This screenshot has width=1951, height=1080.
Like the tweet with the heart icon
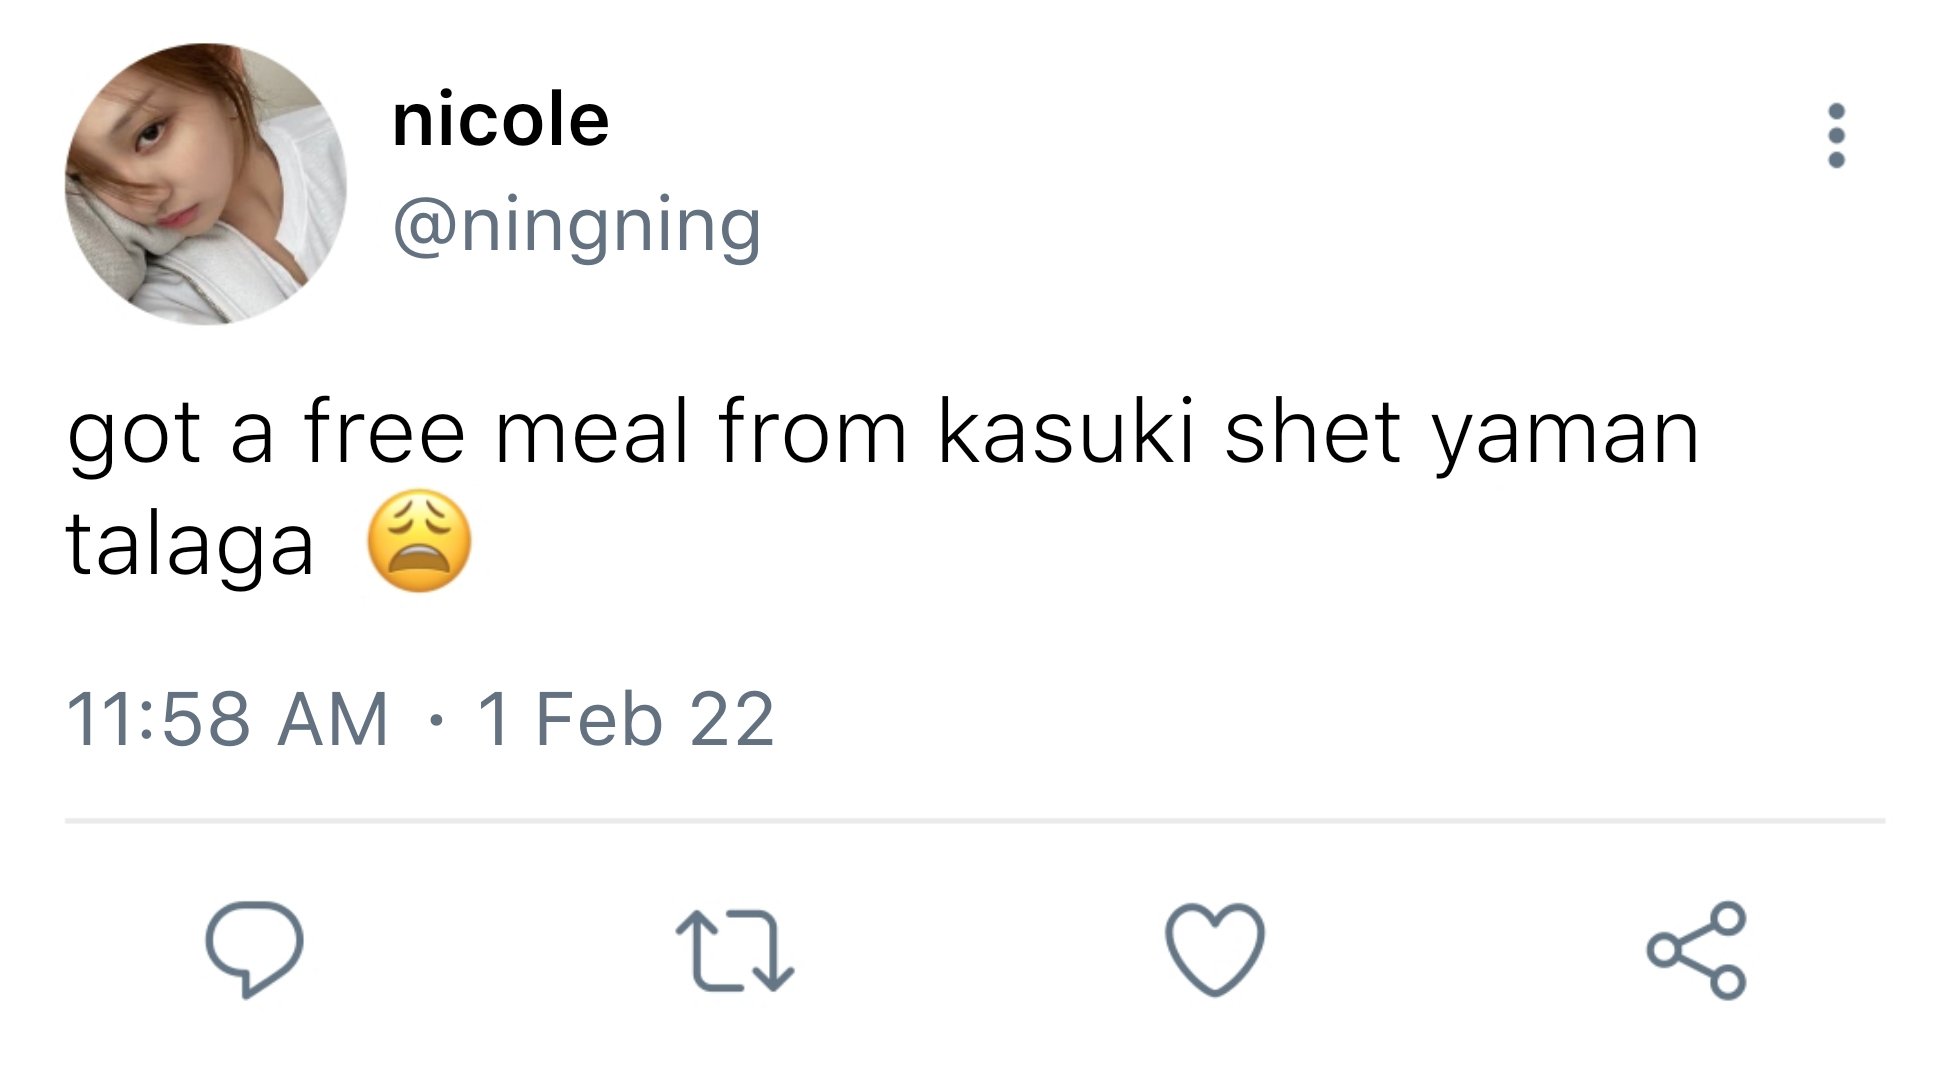(x=1215, y=949)
